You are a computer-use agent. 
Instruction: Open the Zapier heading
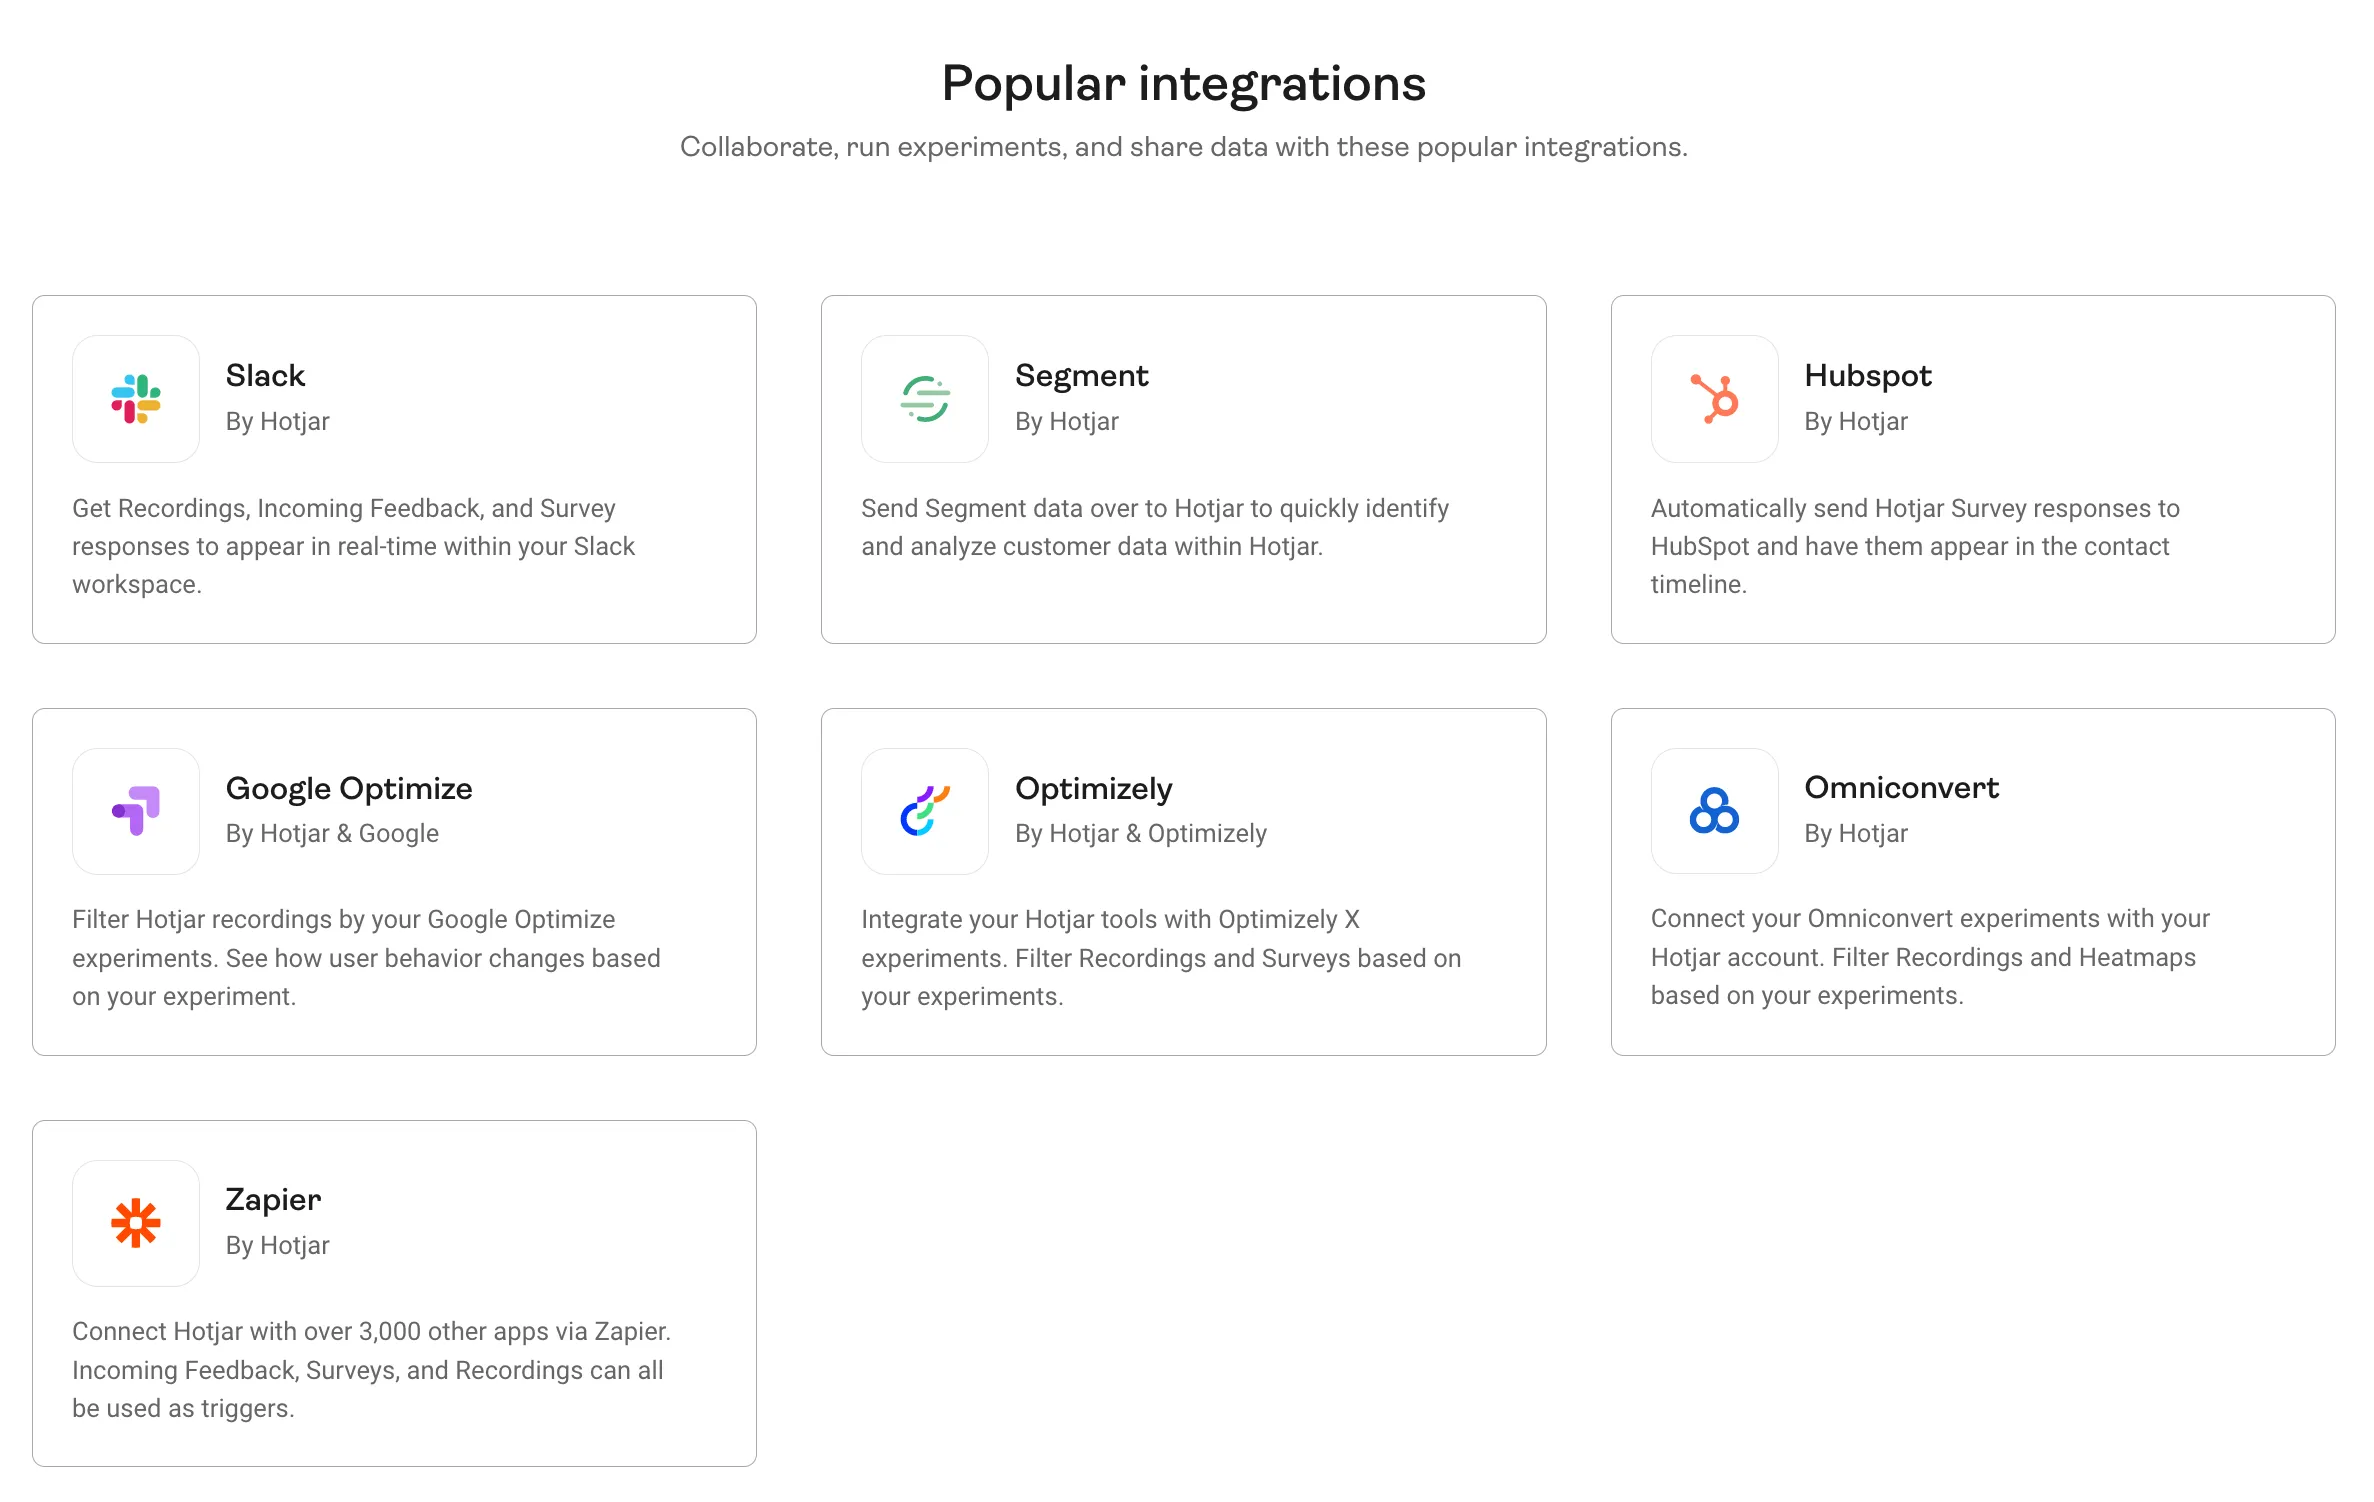coord(273,1199)
